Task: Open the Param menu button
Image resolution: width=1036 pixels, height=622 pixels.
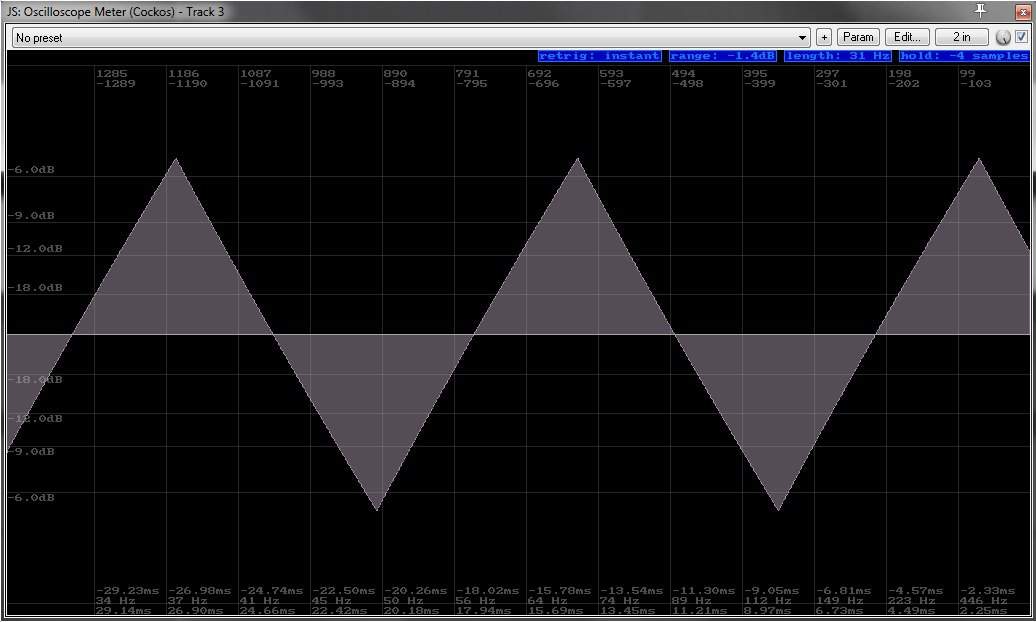Action: [858, 37]
